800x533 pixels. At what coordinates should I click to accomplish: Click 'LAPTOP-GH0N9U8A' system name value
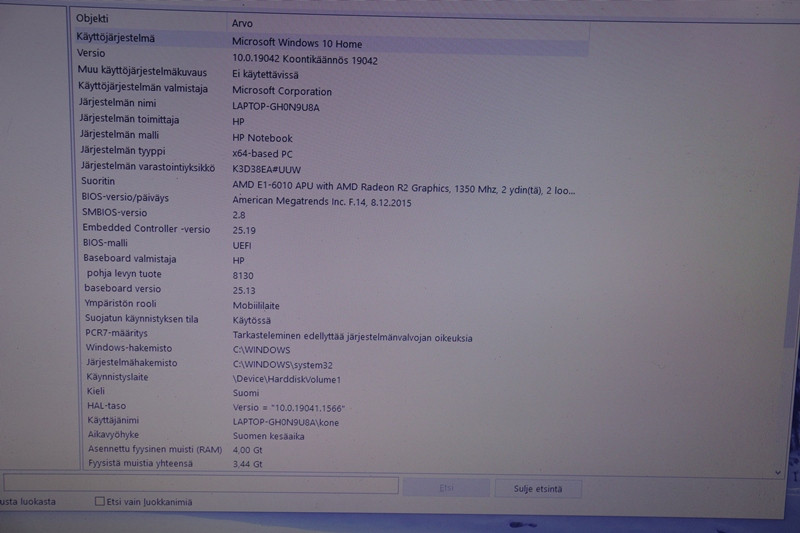click(276, 107)
